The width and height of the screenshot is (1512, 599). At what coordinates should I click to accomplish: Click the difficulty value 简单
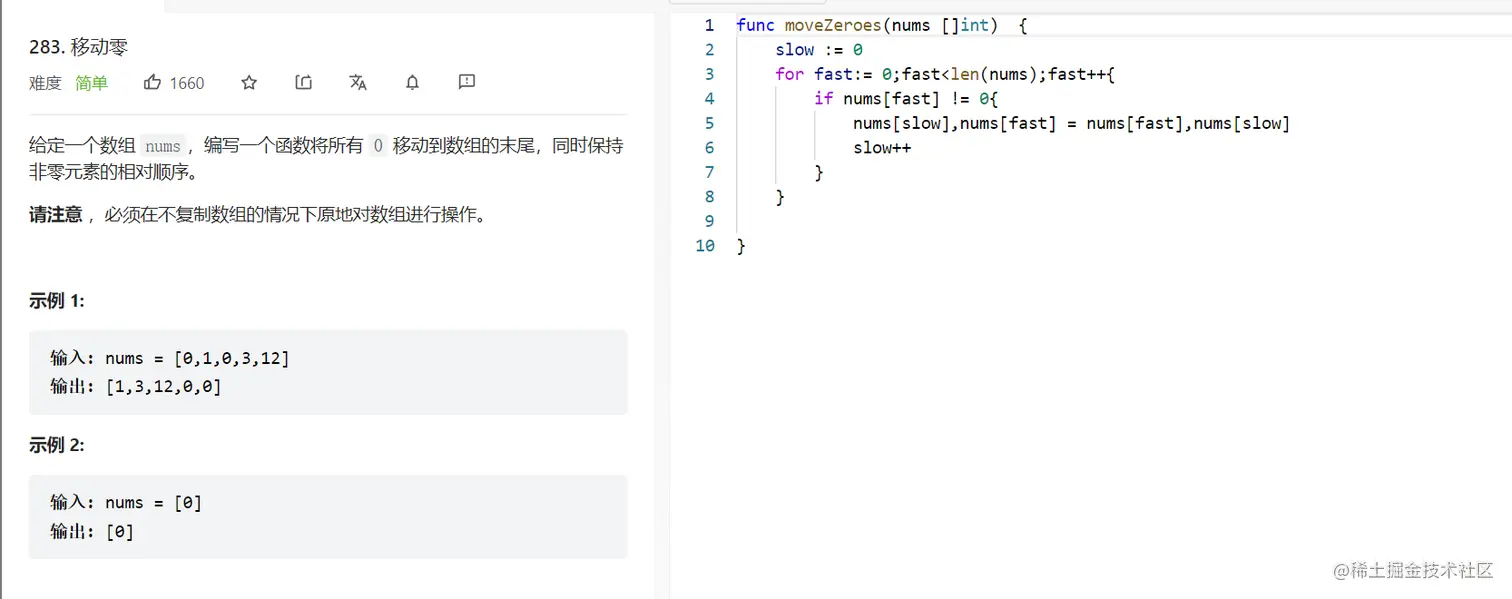point(91,83)
